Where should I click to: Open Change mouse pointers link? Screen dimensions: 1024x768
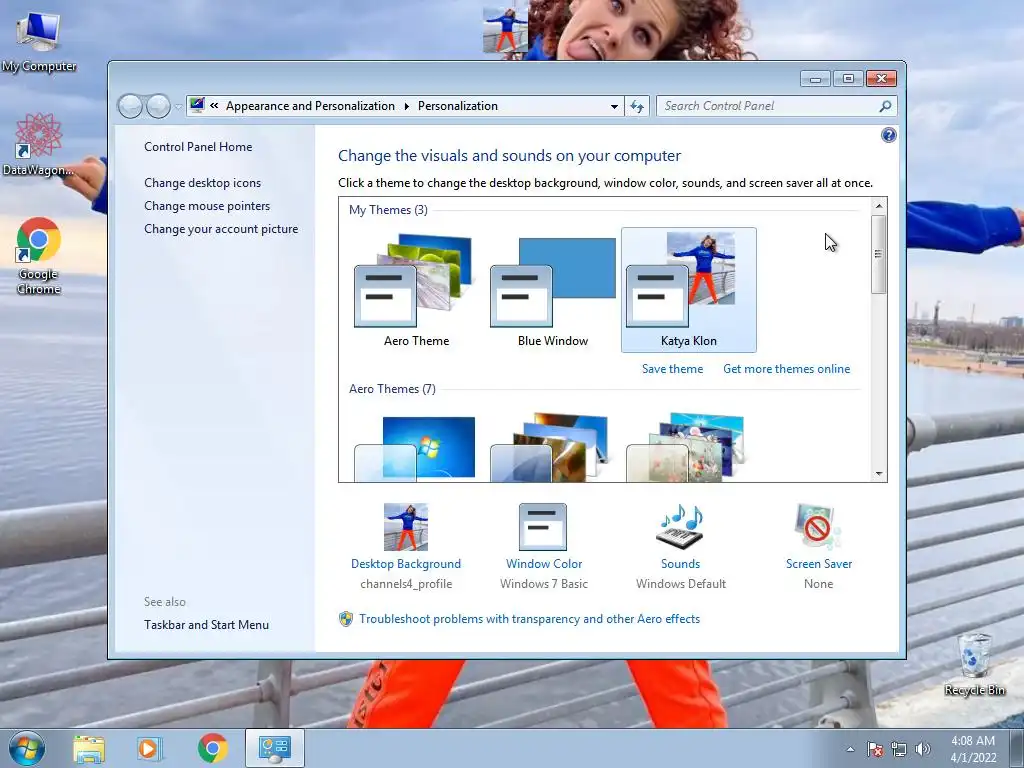point(207,206)
